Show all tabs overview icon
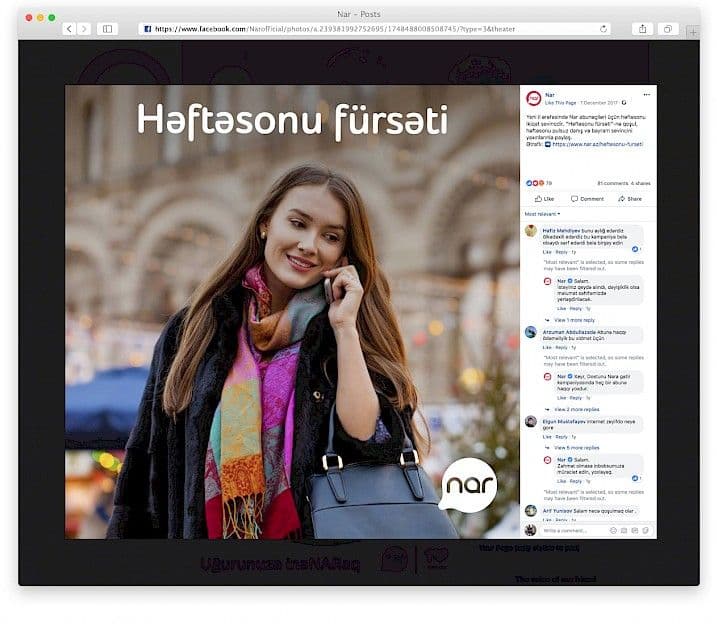Image resolution: width=717 pixels, height=624 pixels. point(667,29)
